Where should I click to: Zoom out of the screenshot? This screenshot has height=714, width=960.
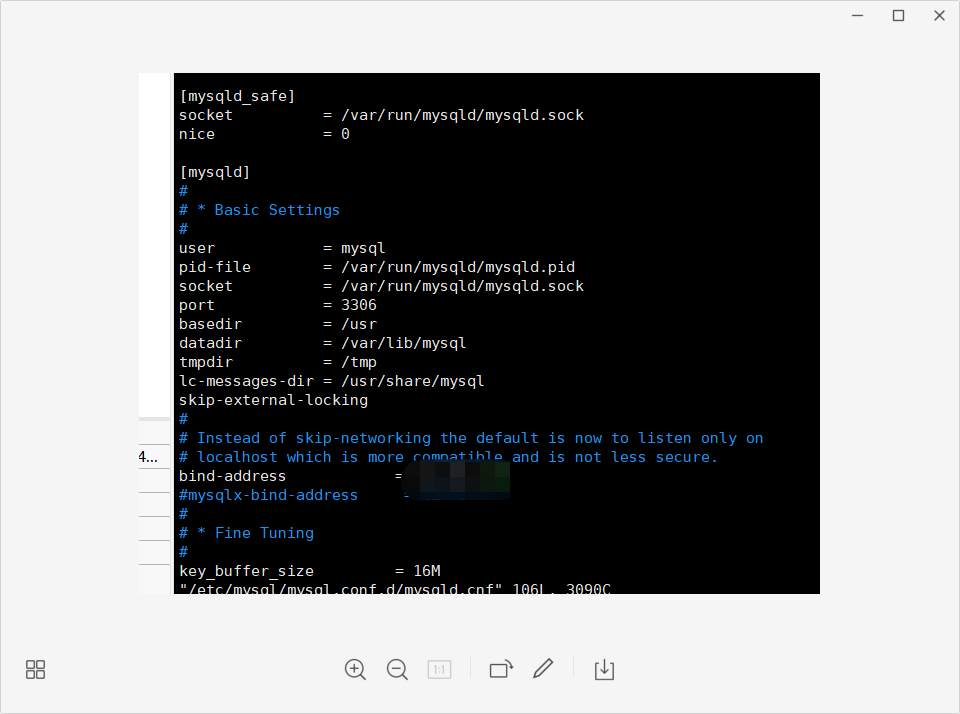(x=397, y=669)
